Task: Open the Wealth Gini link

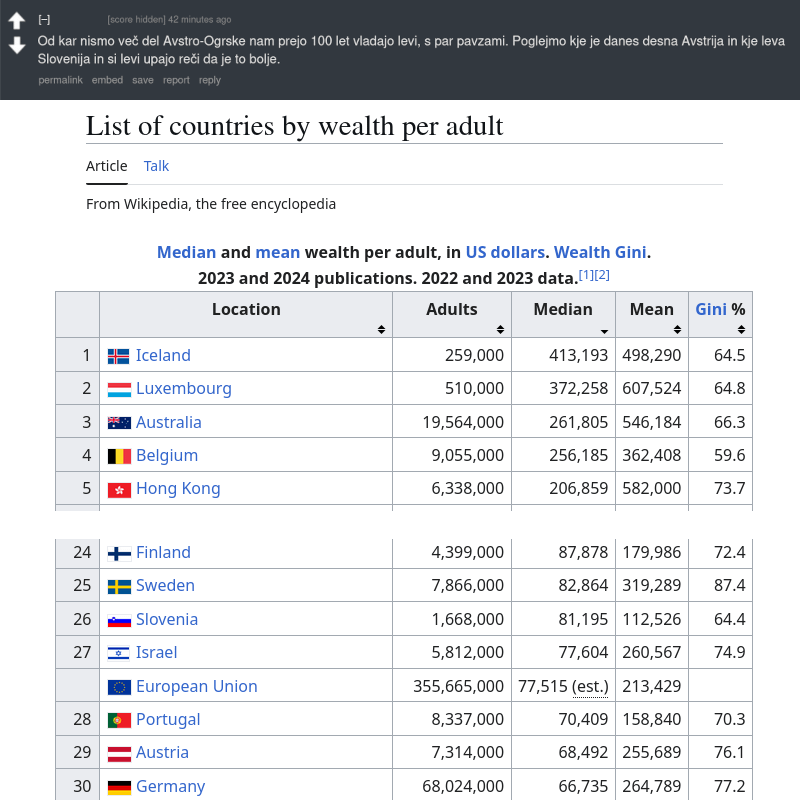Action: click(x=600, y=252)
